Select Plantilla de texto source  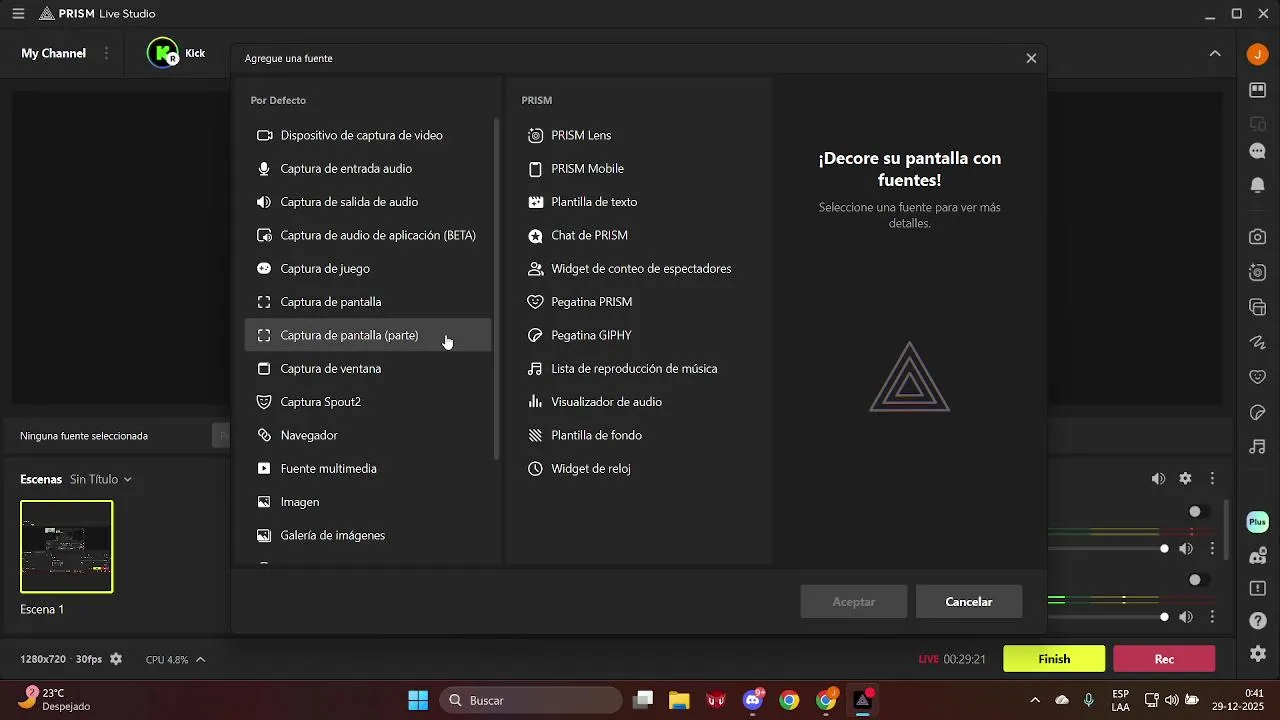tap(638, 202)
